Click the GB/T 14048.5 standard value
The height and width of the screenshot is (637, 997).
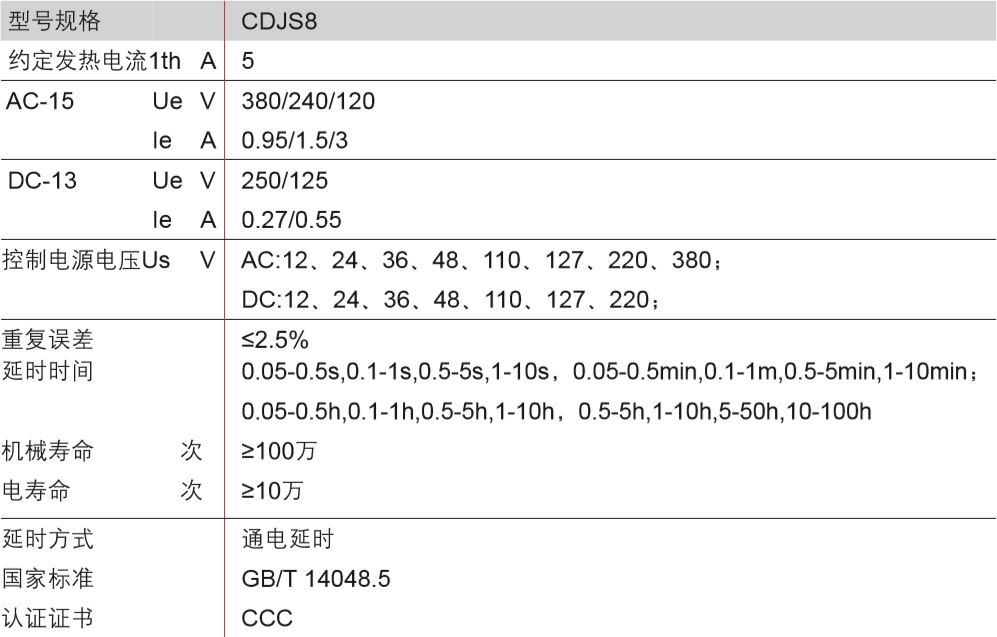pos(315,579)
